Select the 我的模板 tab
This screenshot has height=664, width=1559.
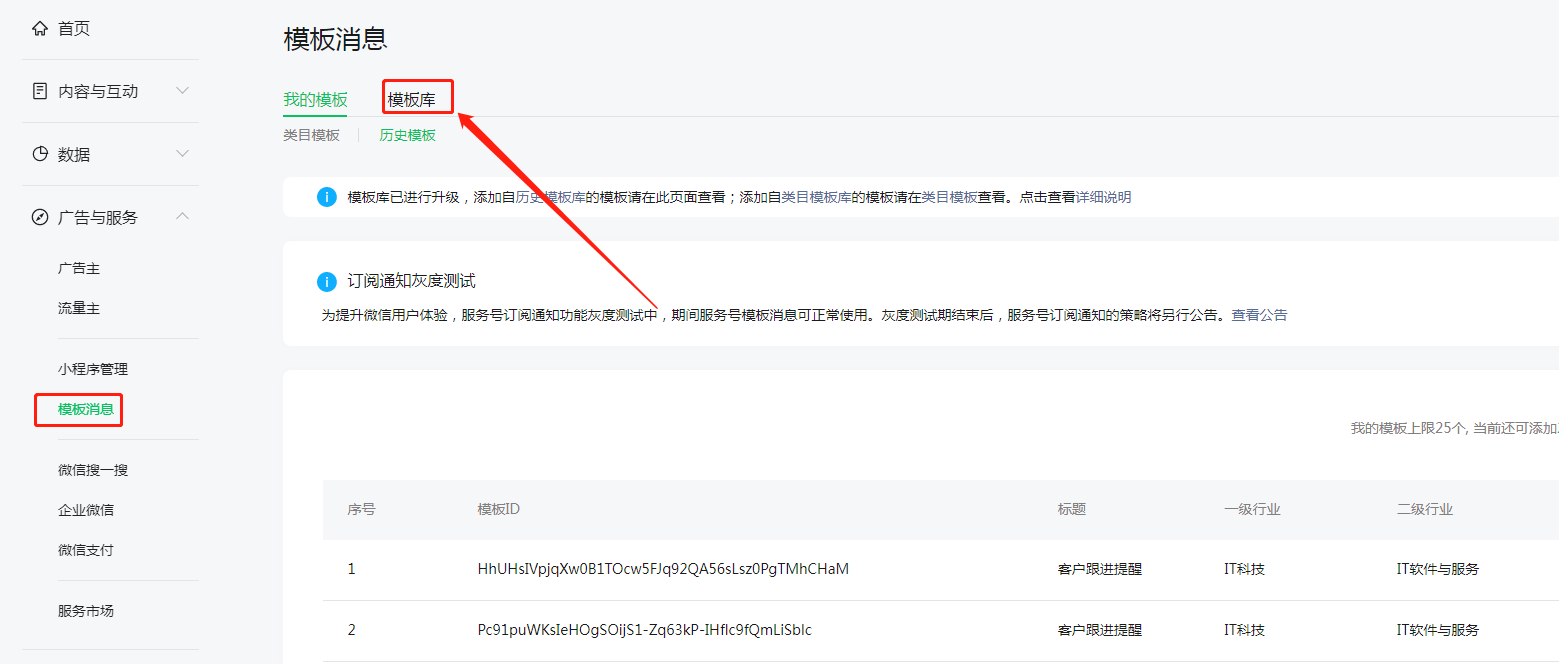coord(315,99)
